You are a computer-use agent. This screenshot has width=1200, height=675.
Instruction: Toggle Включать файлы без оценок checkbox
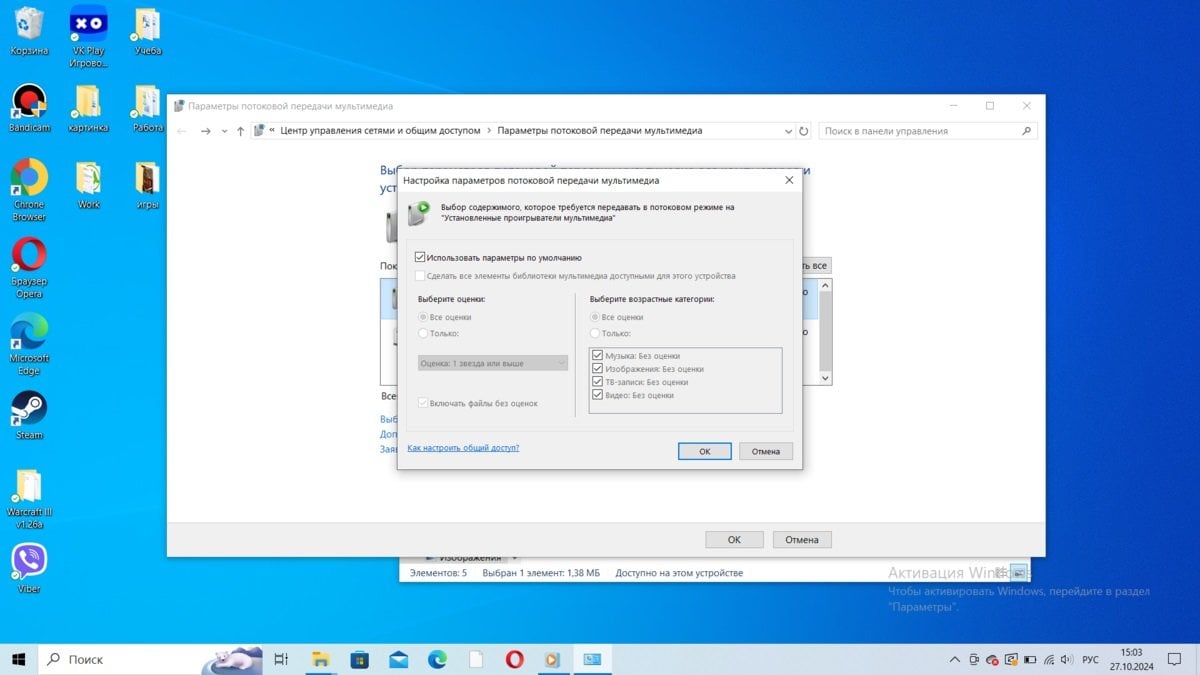[423, 403]
